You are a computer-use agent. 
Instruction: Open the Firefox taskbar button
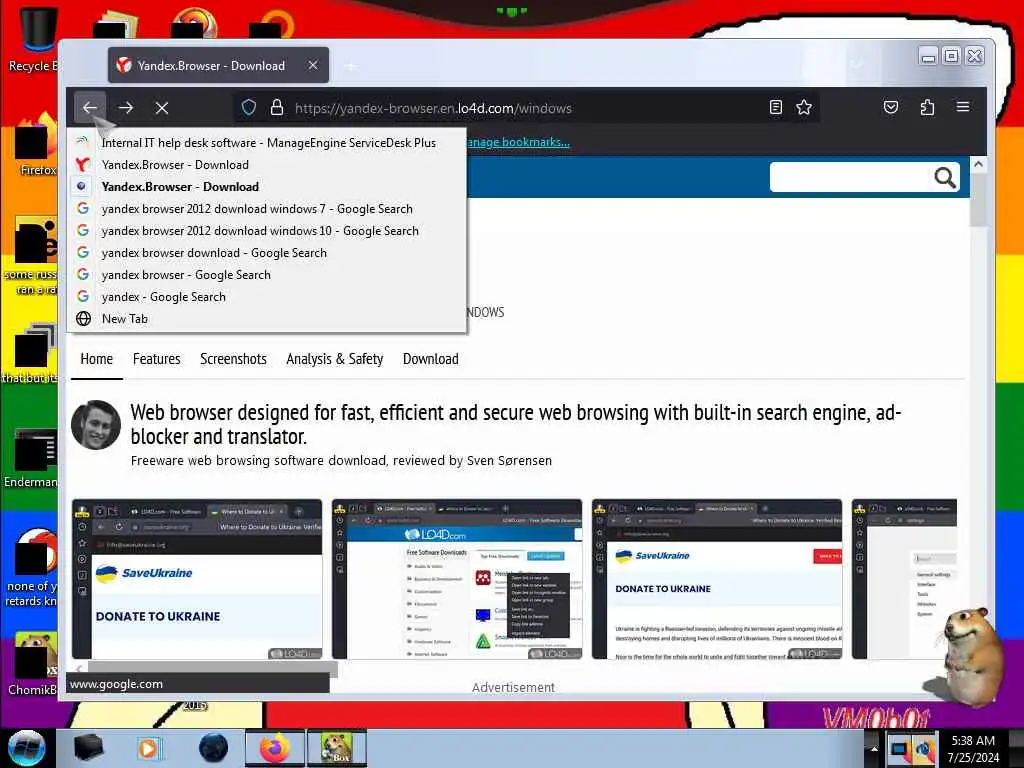pyautogui.click(x=275, y=748)
